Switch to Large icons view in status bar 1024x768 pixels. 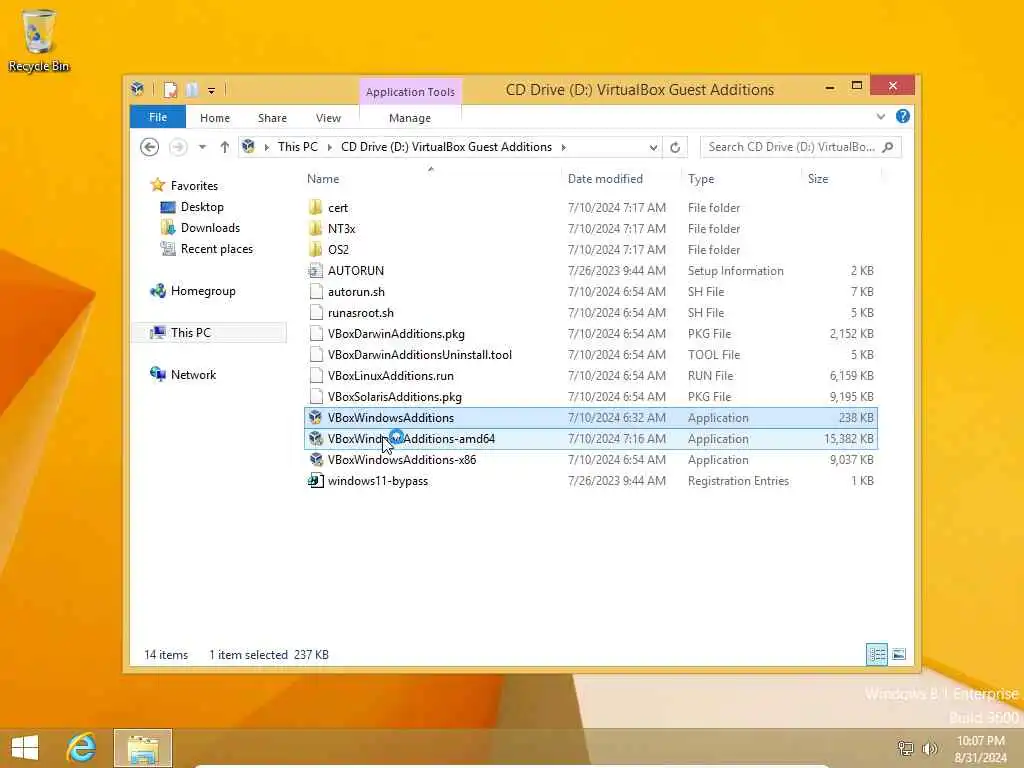point(899,654)
